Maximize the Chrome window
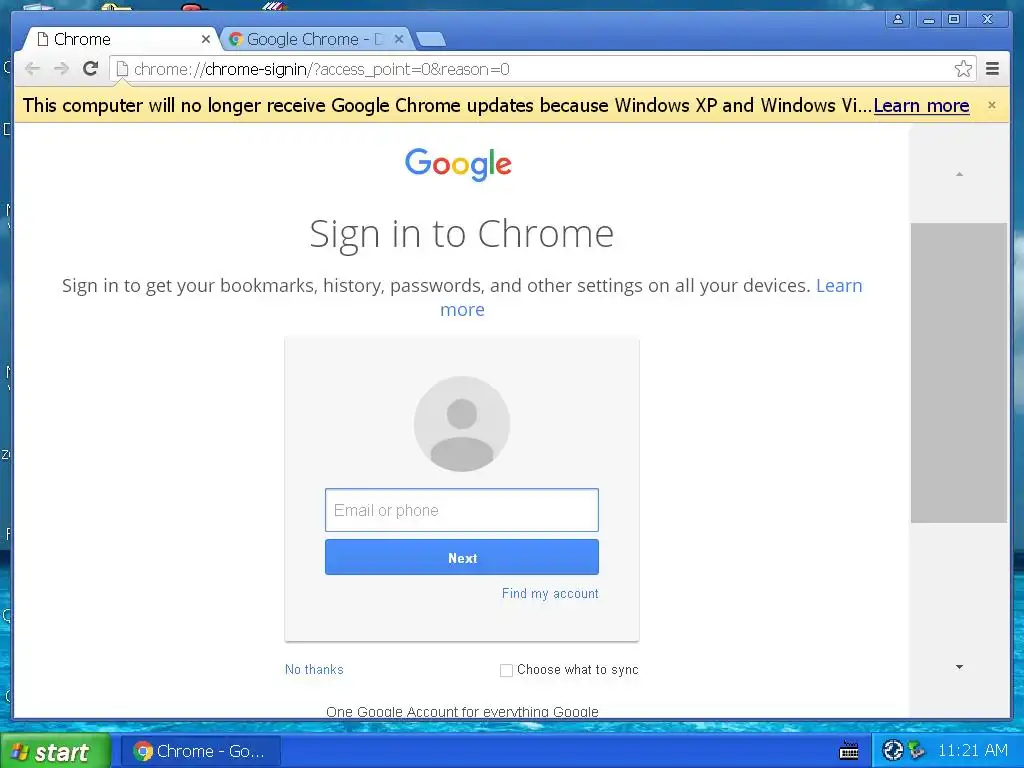This screenshot has width=1024, height=768. (953, 19)
